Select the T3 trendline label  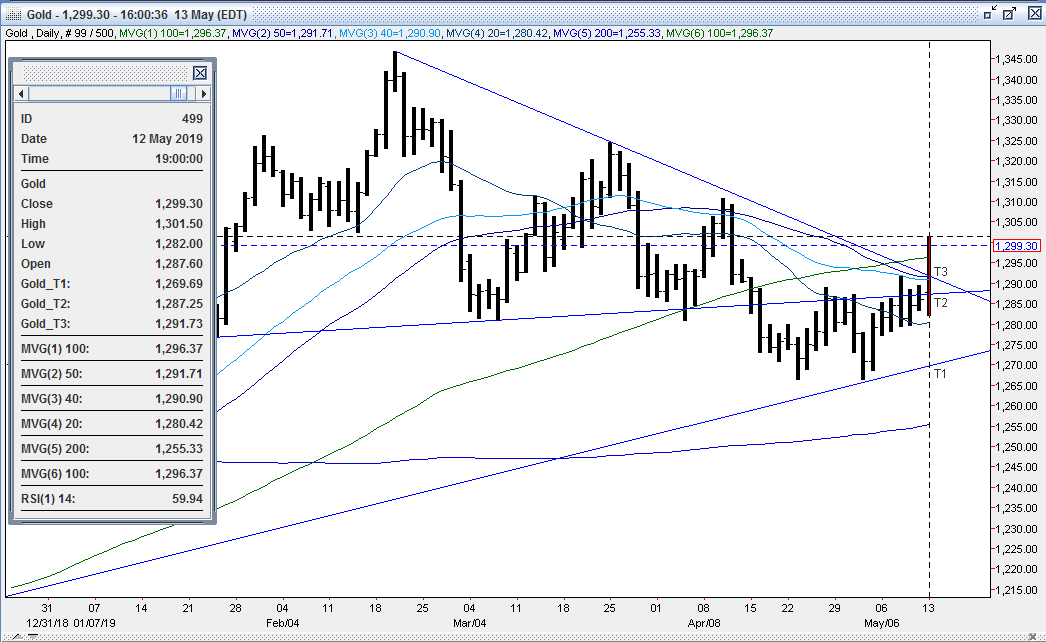[941, 272]
